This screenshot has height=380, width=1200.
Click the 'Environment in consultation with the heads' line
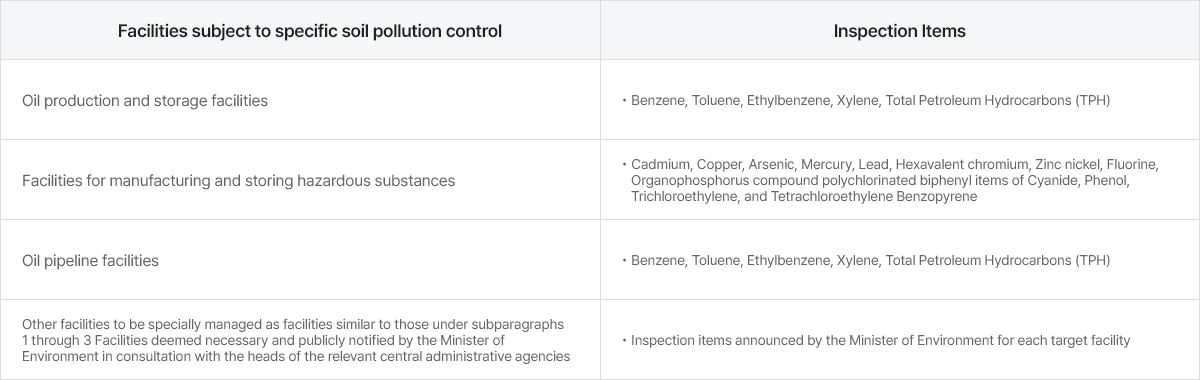click(x=296, y=356)
